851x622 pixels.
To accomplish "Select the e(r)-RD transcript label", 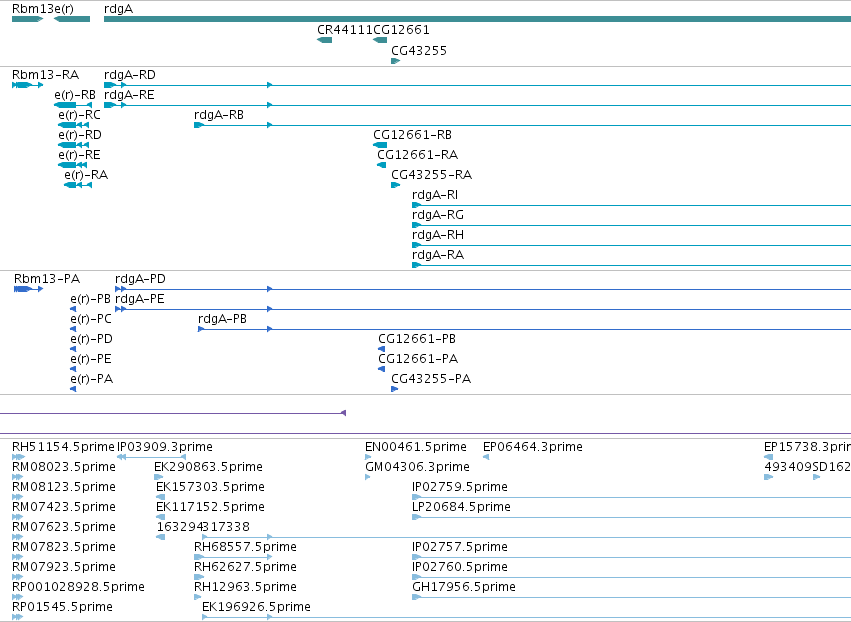I will [80, 135].
